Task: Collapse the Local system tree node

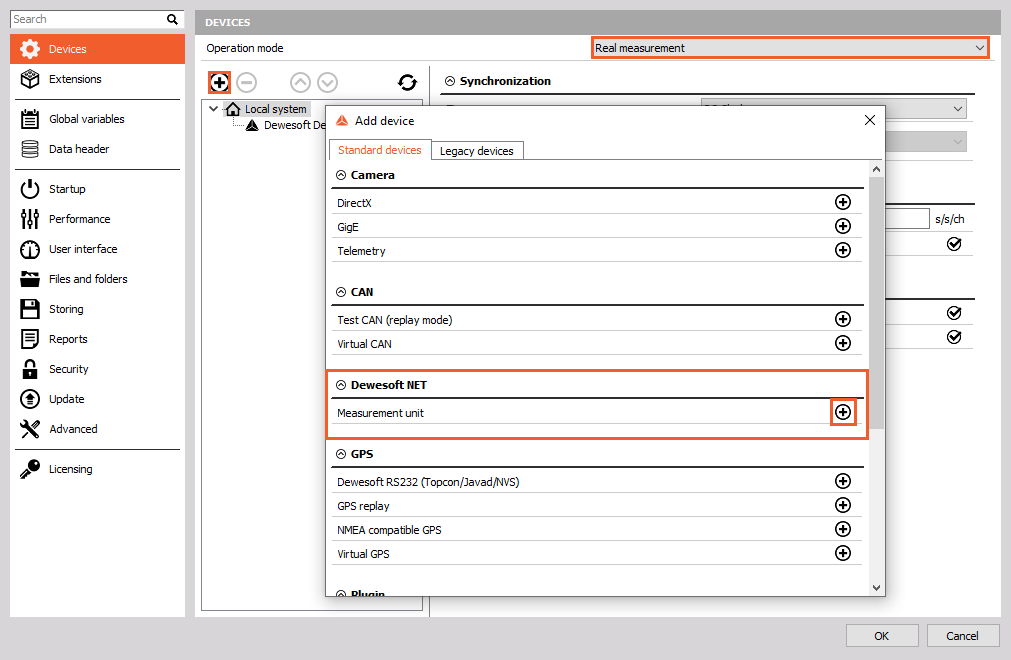Action: [213, 109]
